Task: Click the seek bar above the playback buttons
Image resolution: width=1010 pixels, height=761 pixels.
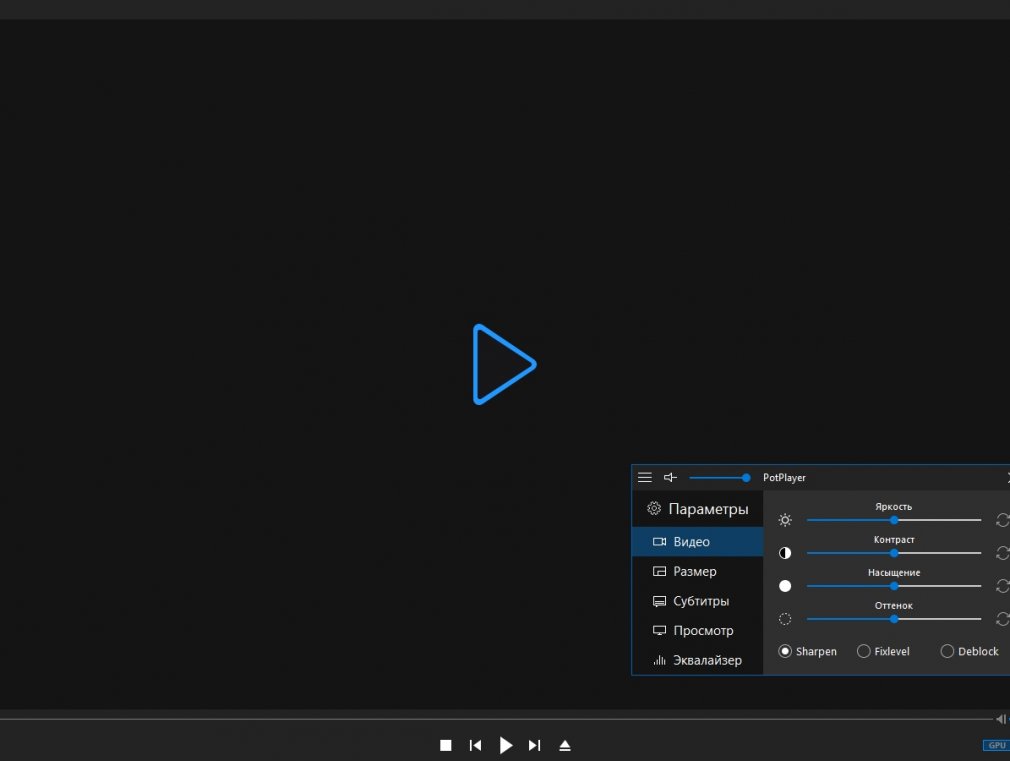Action: coord(496,719)
